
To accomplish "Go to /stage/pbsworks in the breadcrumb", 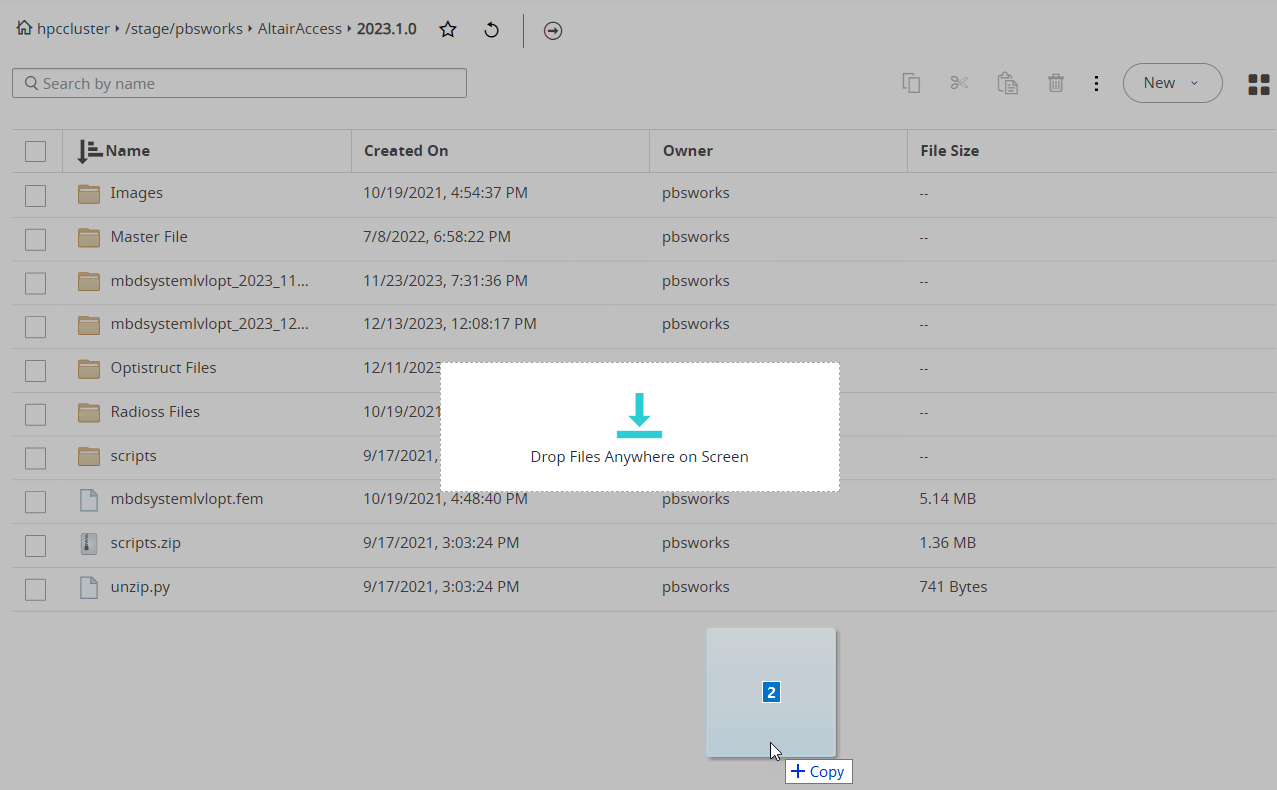I will pyautogui.click(x=184, y=29).
